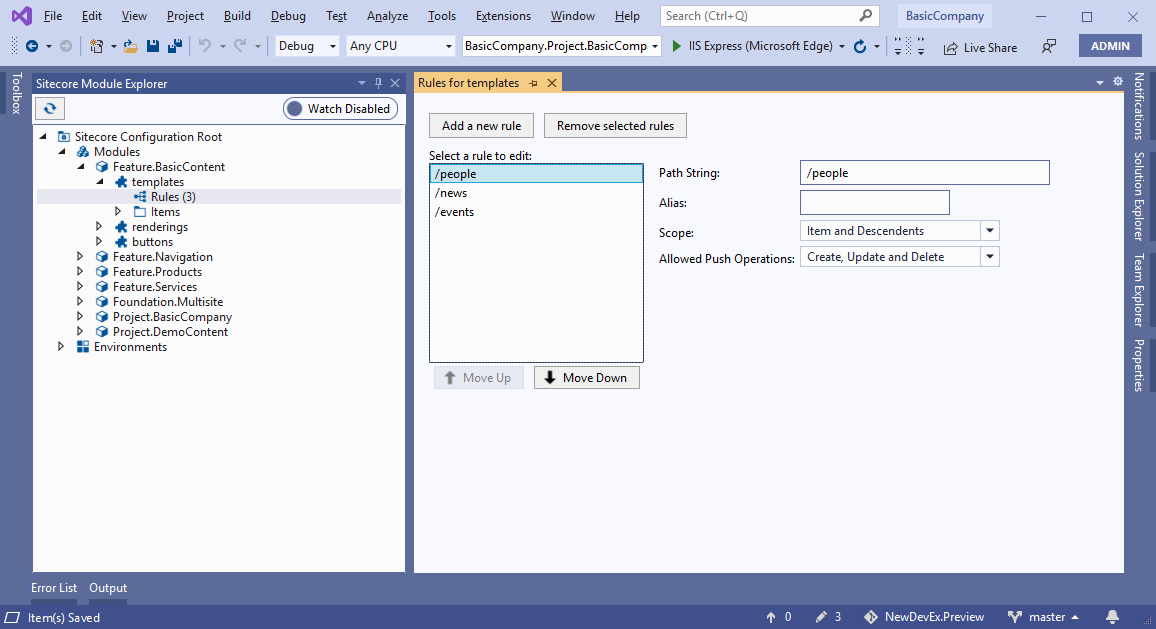The width and height of the screenshot is (1156, 629).
Task: Close the Sitecore Module Explorer panel
Action: point(395,83)
